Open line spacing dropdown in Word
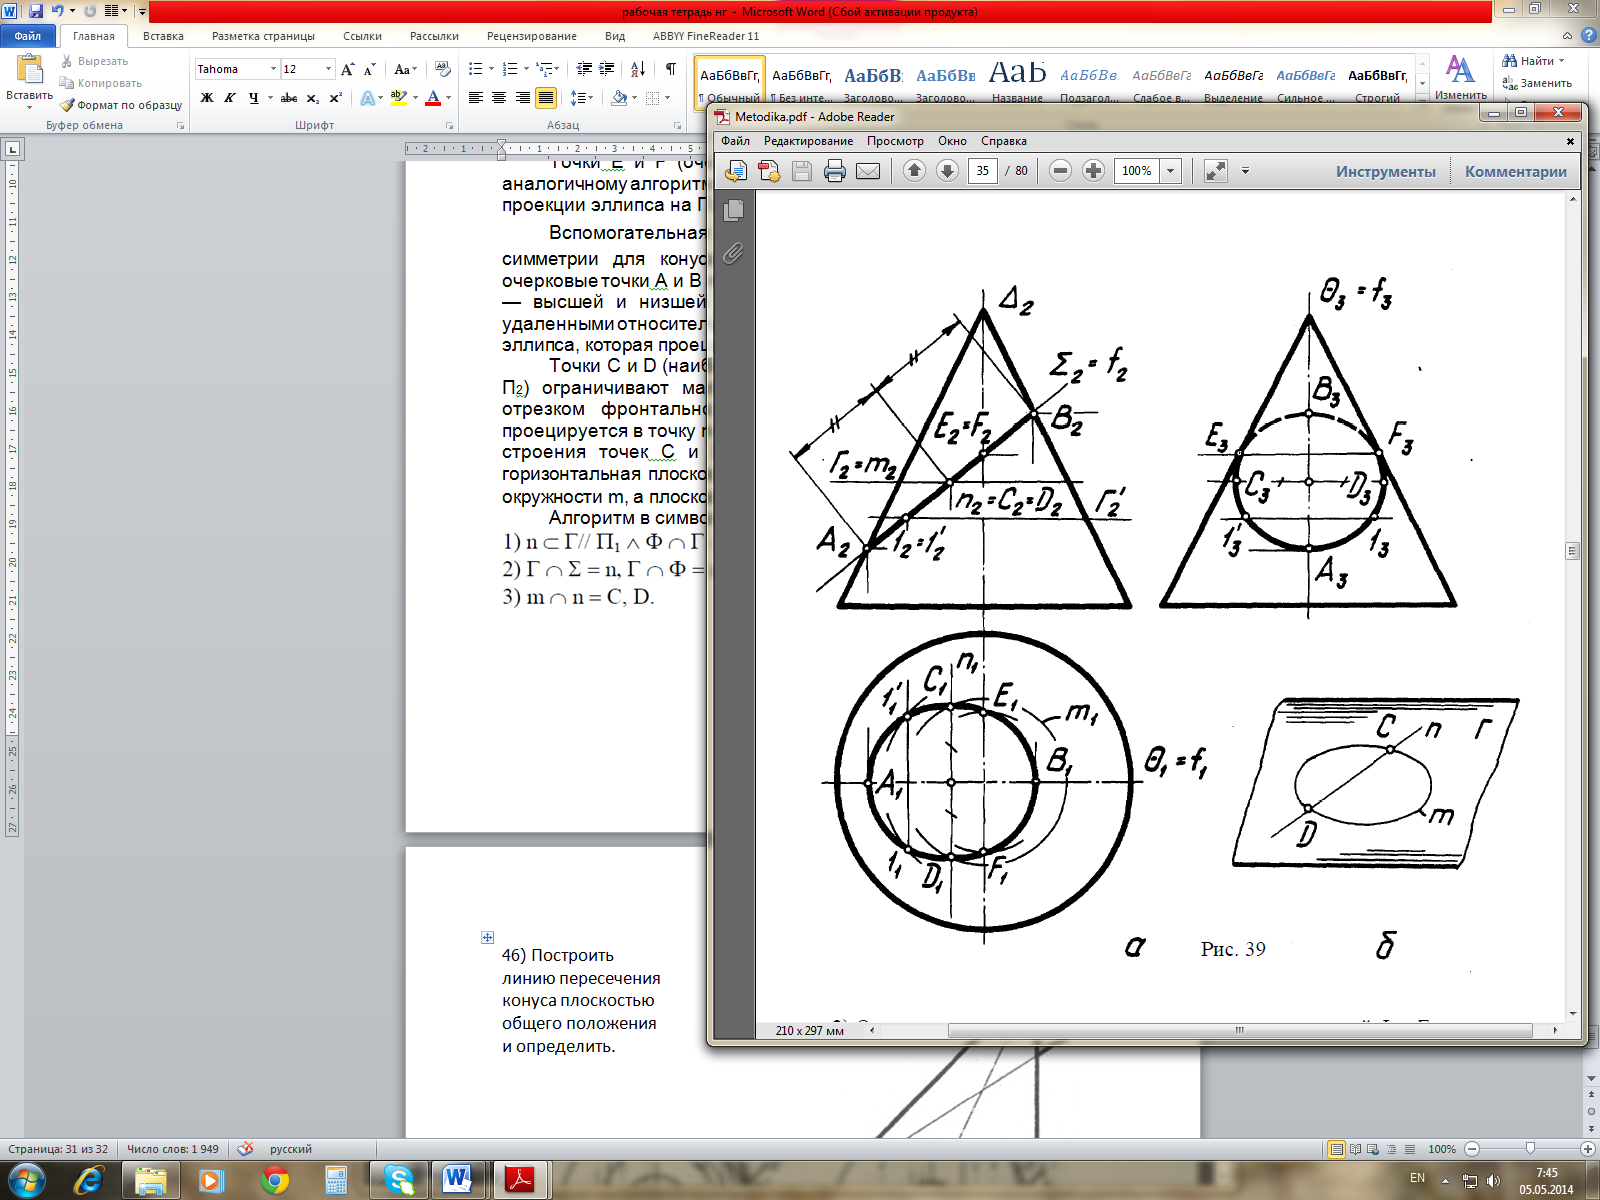 coord(581,98)
